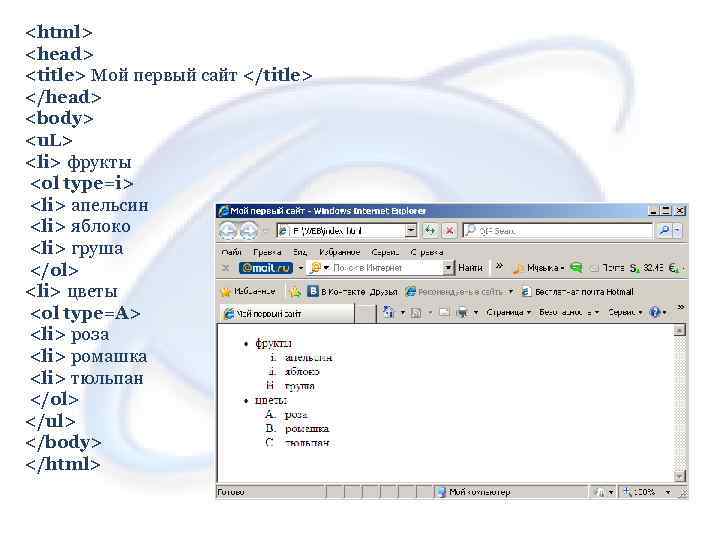
Task: Select the Мой первый сайт tab
Action: coord(287,314)
